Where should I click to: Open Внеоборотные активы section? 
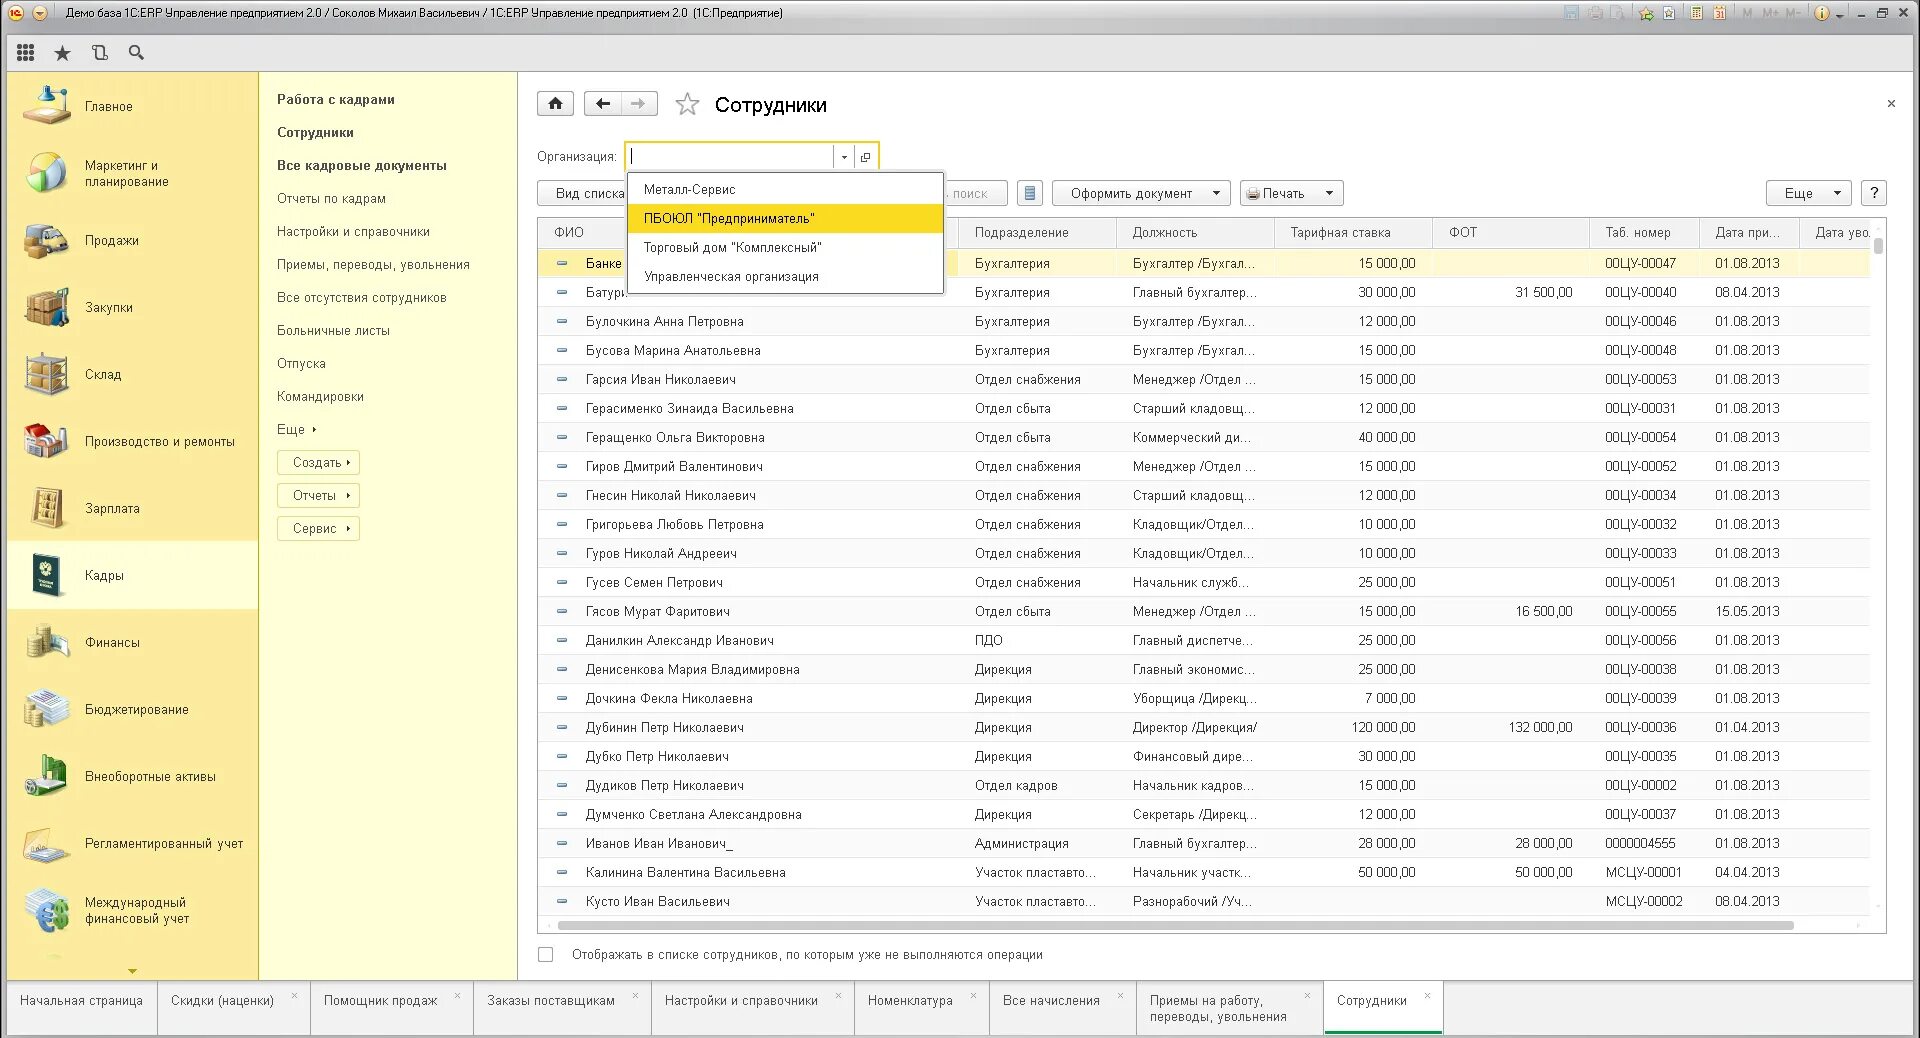pos(132,776)
